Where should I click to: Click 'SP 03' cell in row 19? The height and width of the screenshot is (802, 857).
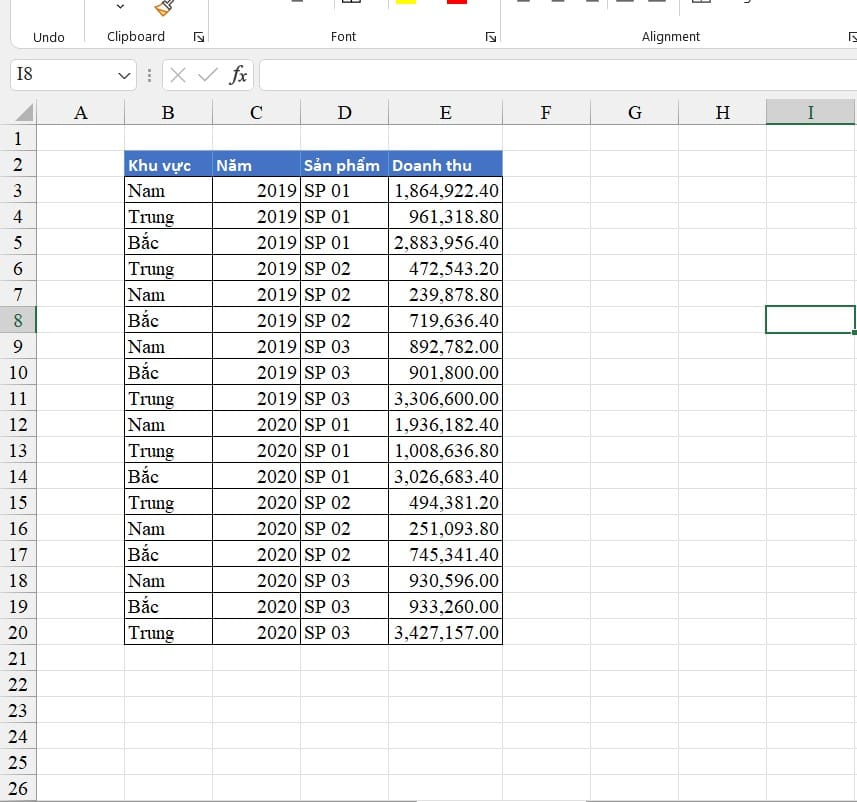pyautogui.click(x=344, y=606)
